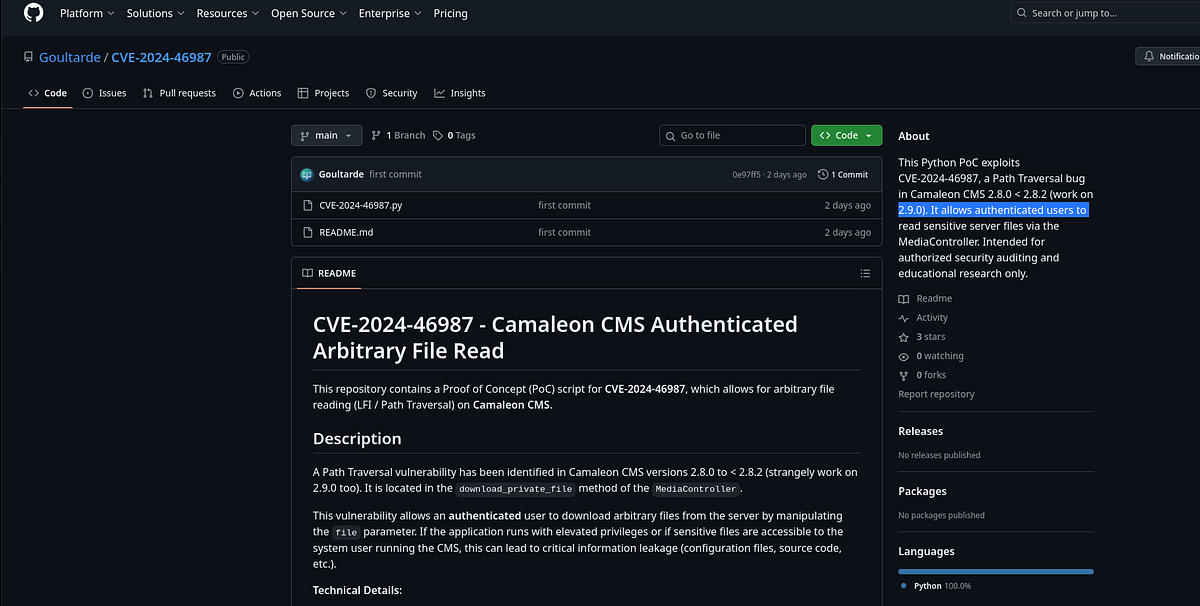This screenshot has width=1200, height=606.
Task: Click the About heading
Action: click(914, 136)
